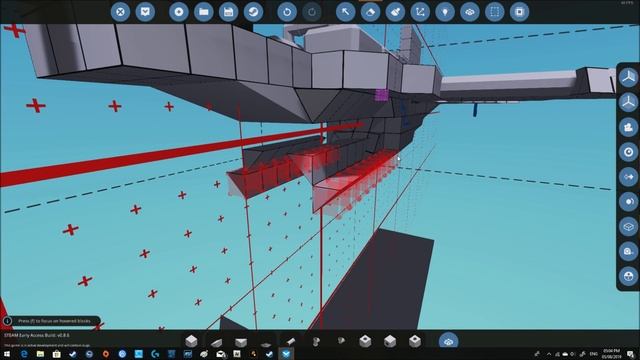
Task: Open a saved build via folder icon
Action: pos(204,12)
